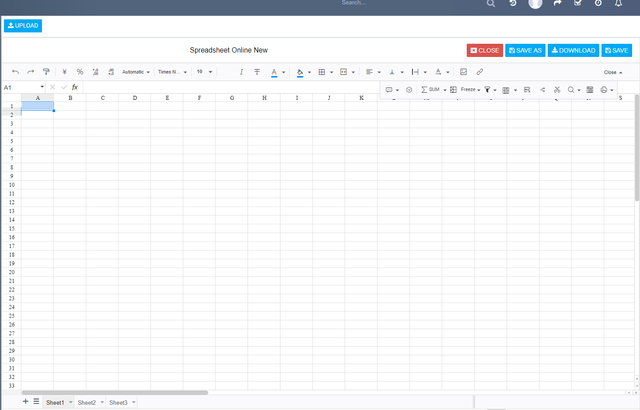Expand the Freeze panes dropdown
640x410 pixels.
coord(470,89)
